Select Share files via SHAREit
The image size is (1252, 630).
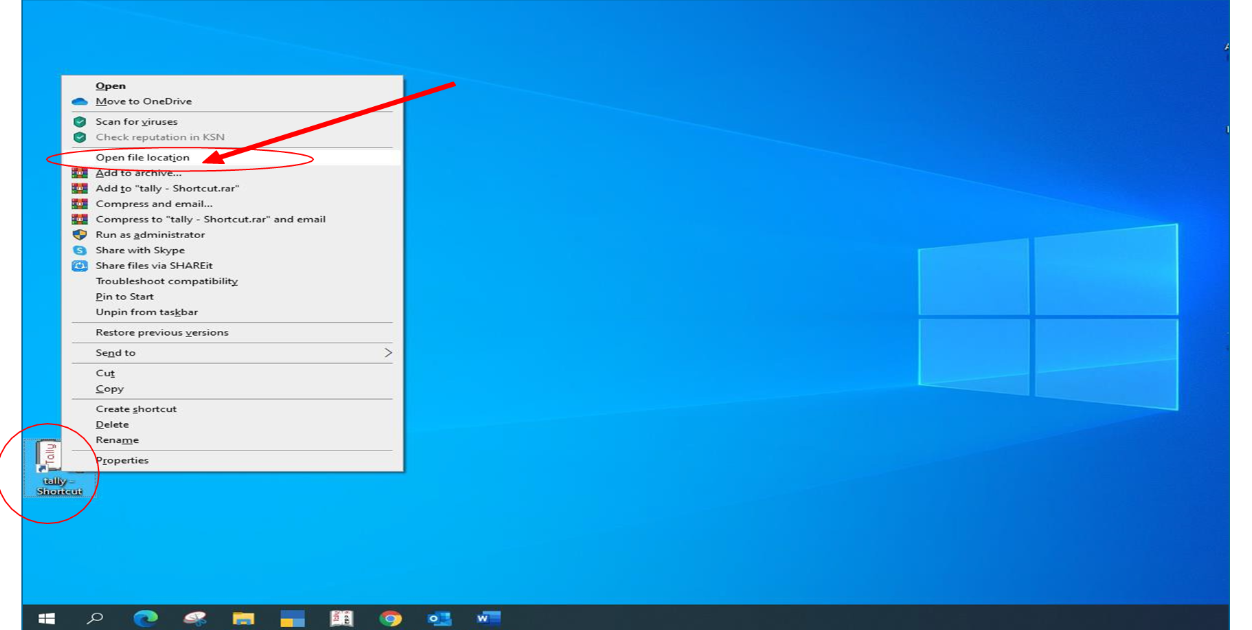click(x=233, y=266)
